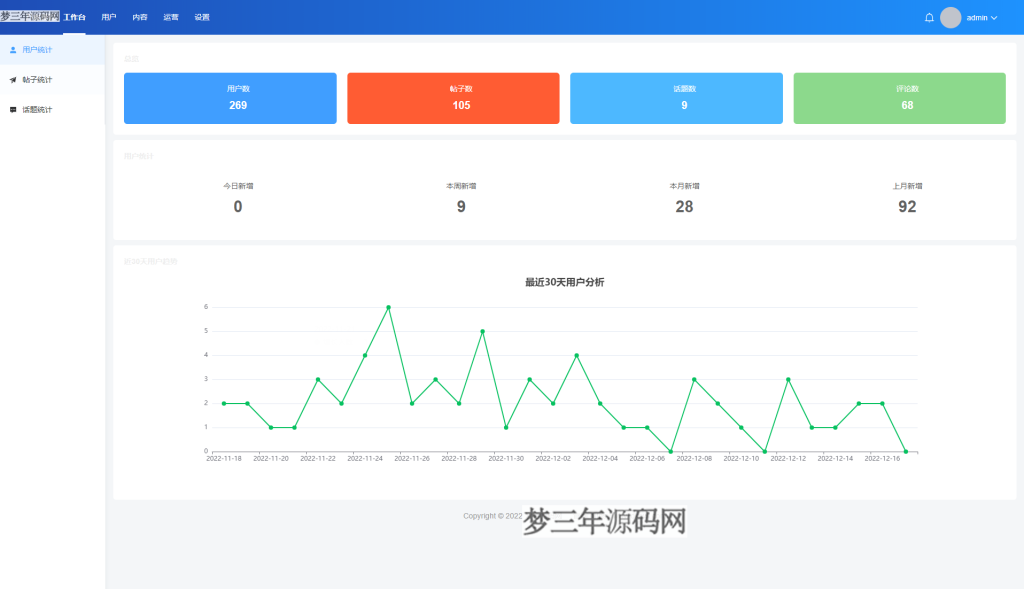The width and height of the screenshot is (1024, 589).
Task: Click the peak data point at 2022-11-24
Action: [389, 307]
